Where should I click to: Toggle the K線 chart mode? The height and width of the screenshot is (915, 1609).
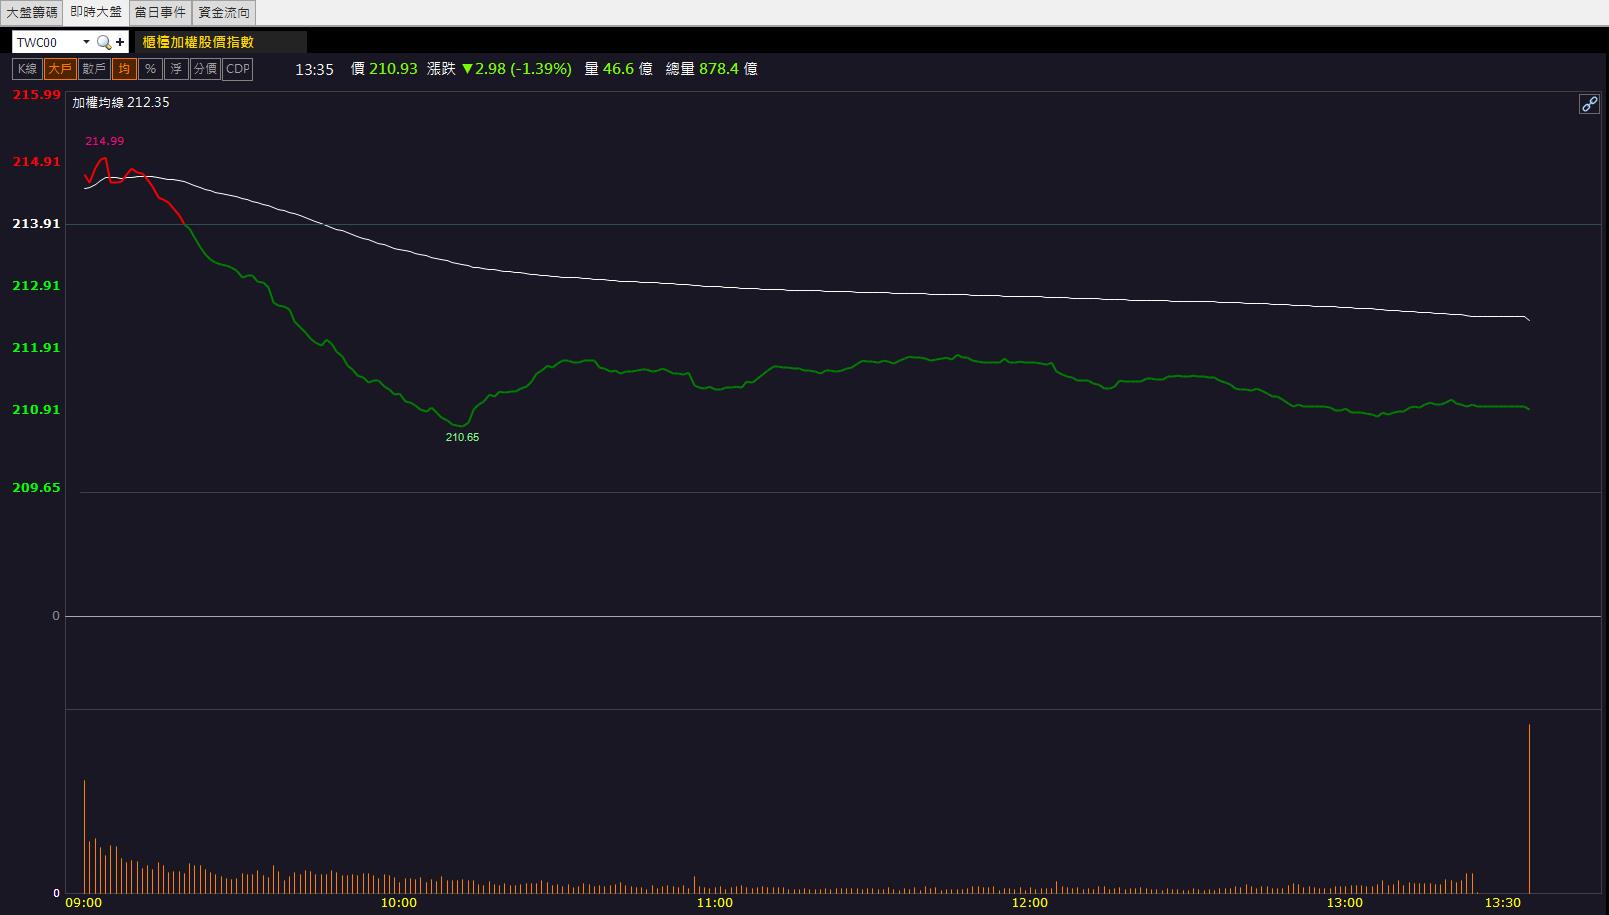point(27,69)
